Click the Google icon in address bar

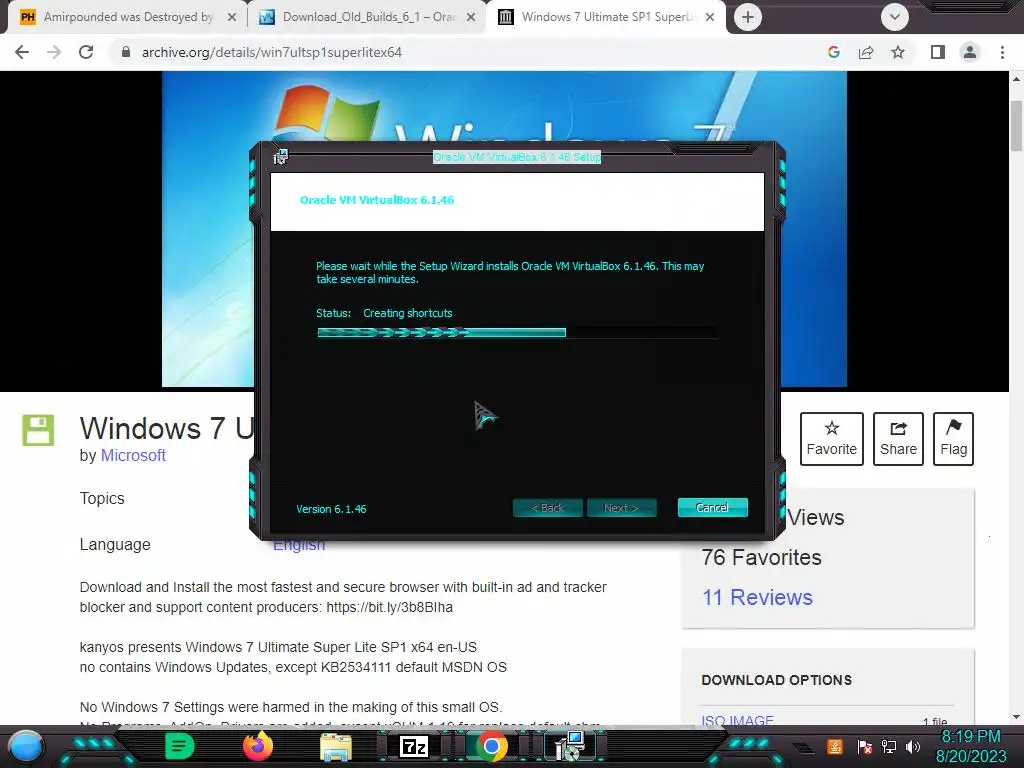[x=834, y=52]
